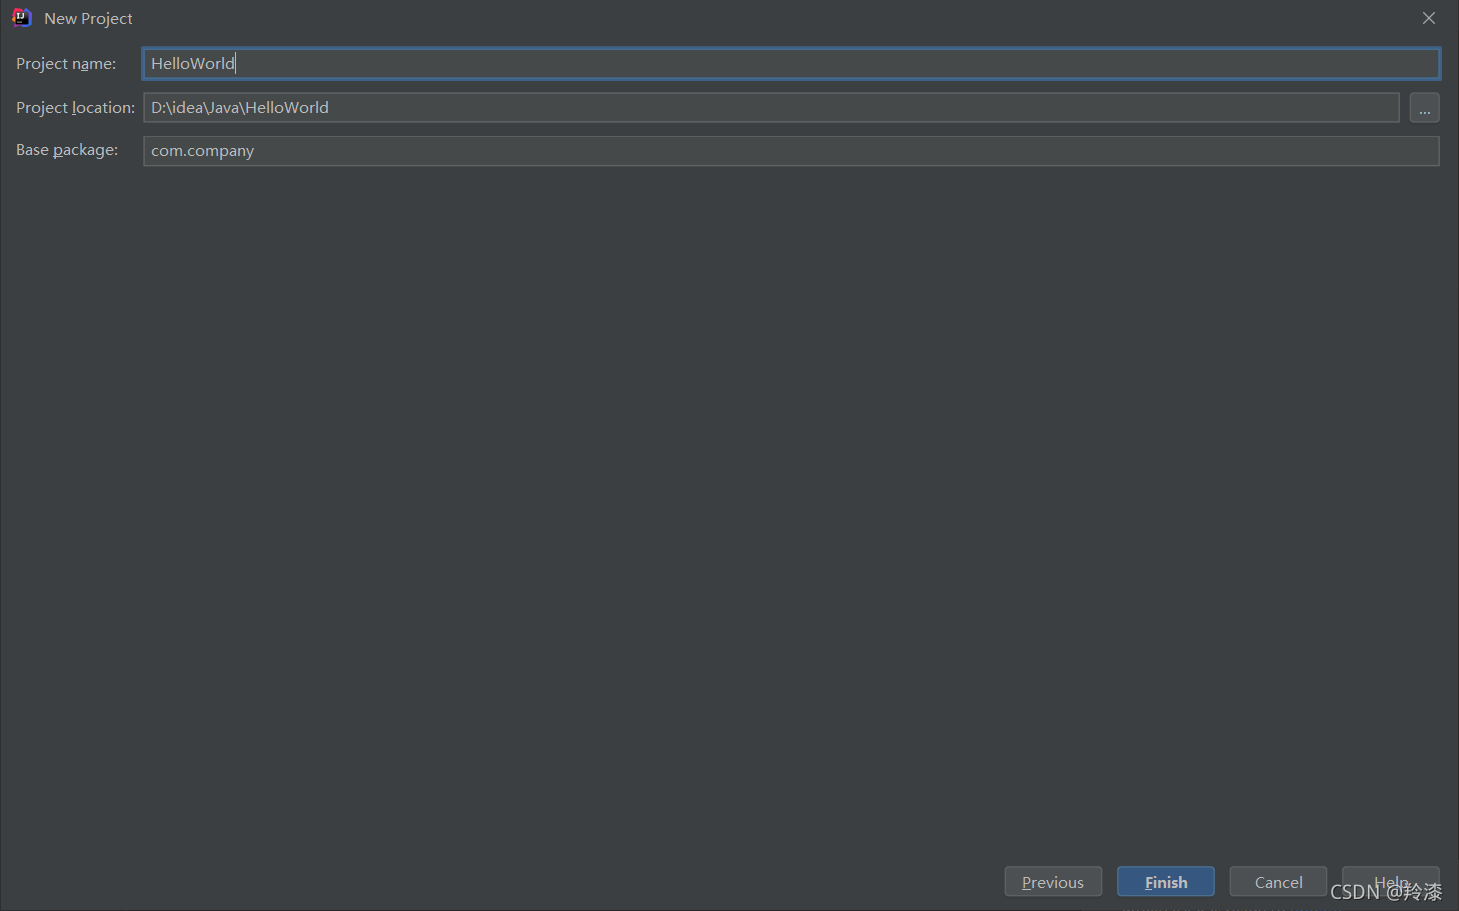The width and height of the screenshot is (1459, 911).
Task: Click the IntelliJ IDEA logo icon
Action: (21, 18)
